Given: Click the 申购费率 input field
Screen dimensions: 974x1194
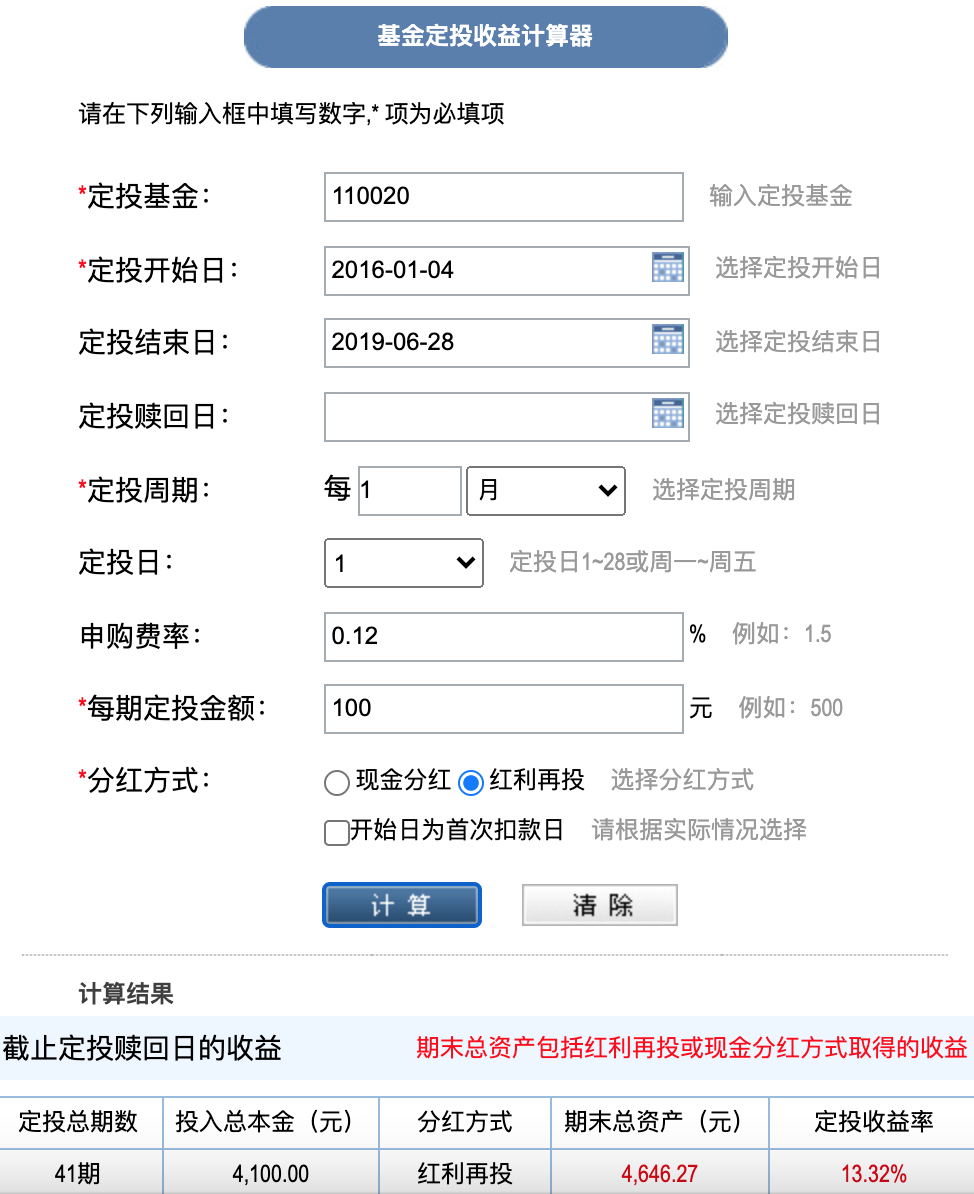Looking at the screenshot, I should point(503,637).
